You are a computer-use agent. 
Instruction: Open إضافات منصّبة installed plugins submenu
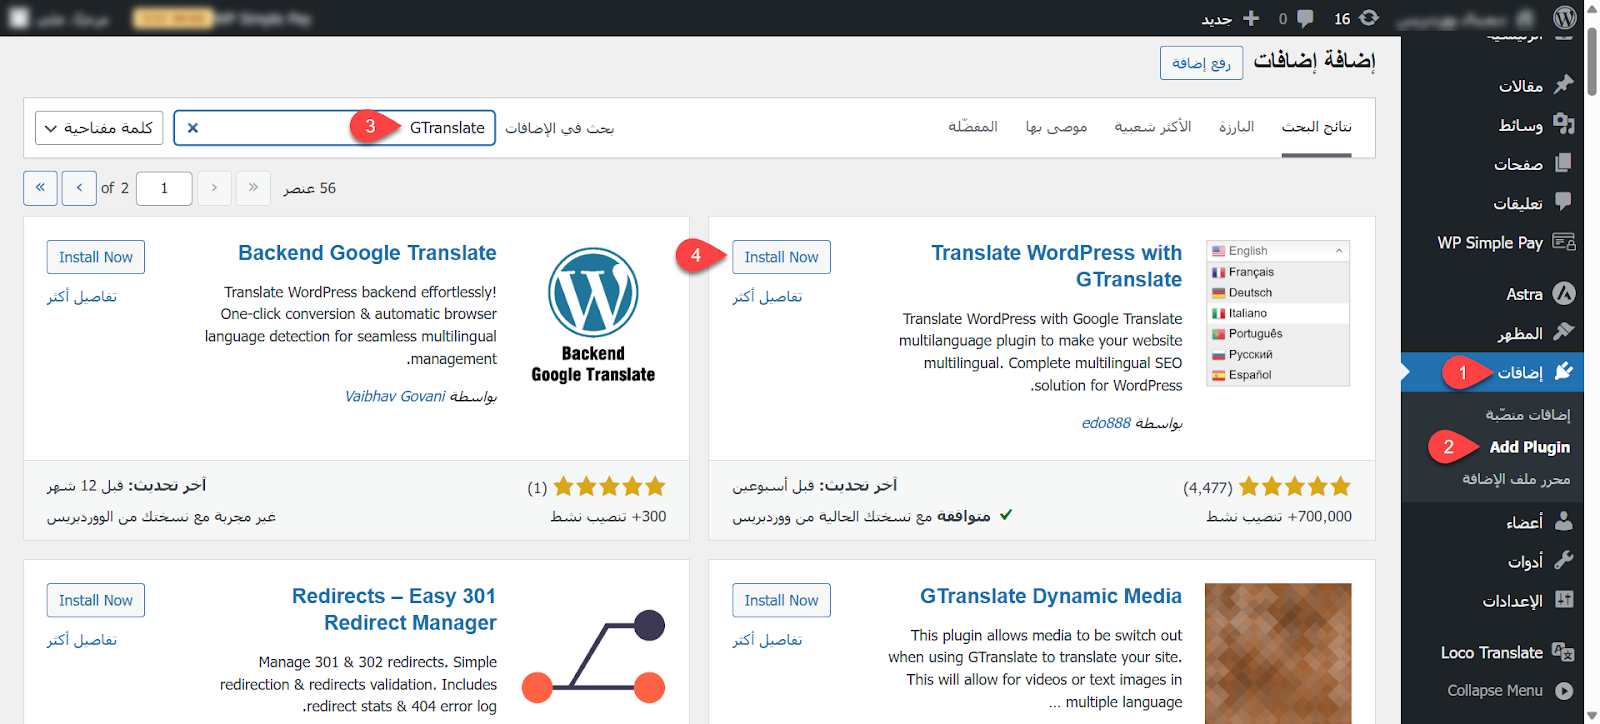pyautogui.click(x=1527, y=414)
